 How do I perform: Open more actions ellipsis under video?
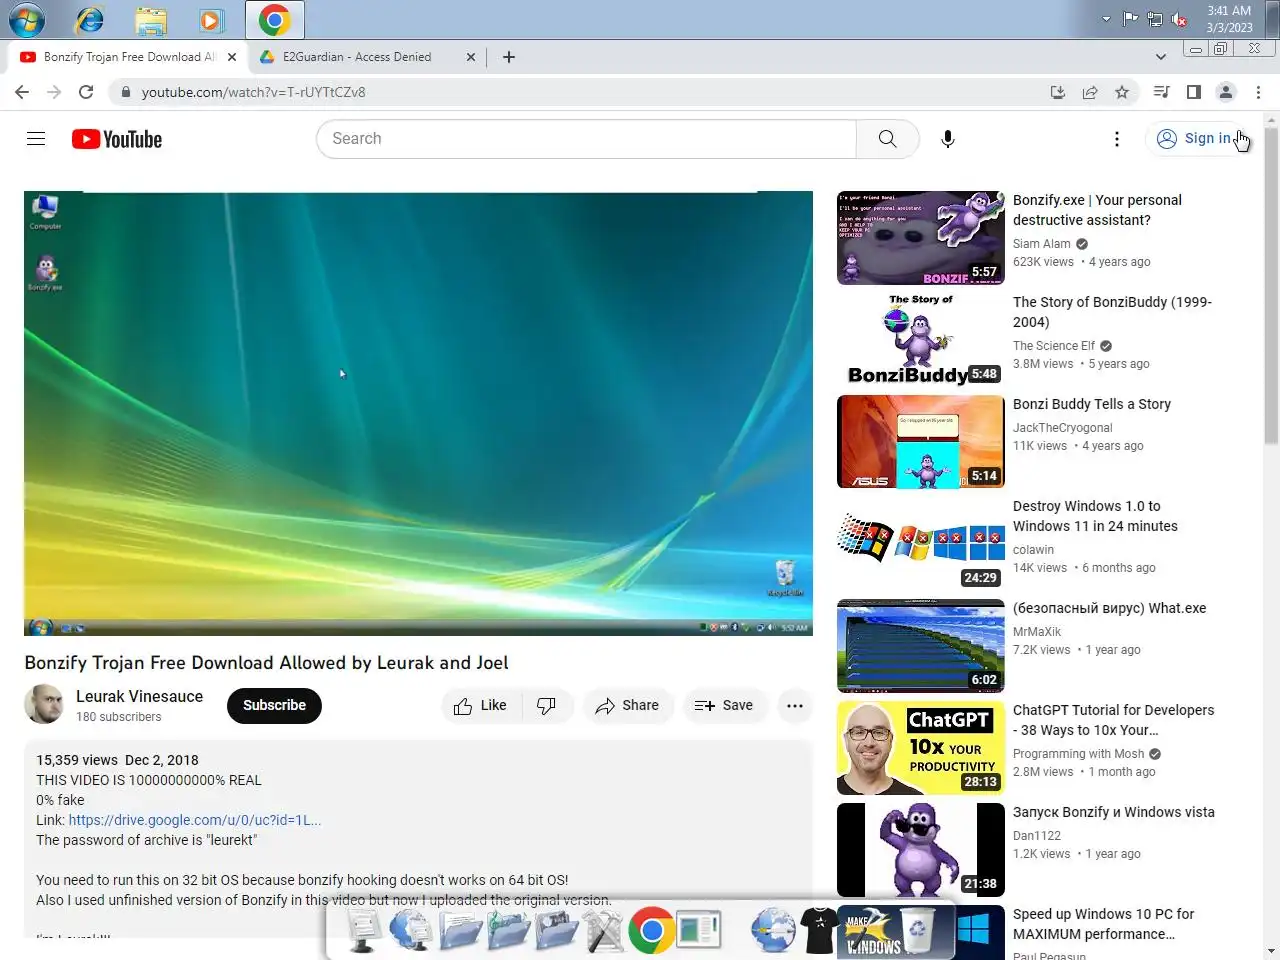point(795,705)
